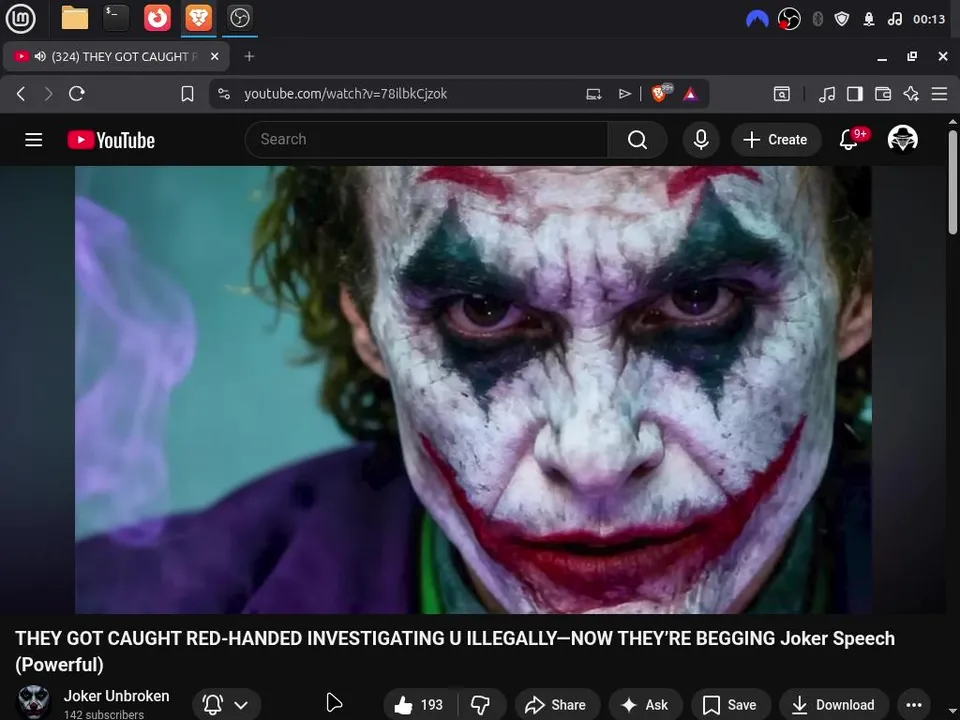The width and height of the screenshot is (960, 720).
Task: Open the Brave media playlist icon
Action: (827, 94)
